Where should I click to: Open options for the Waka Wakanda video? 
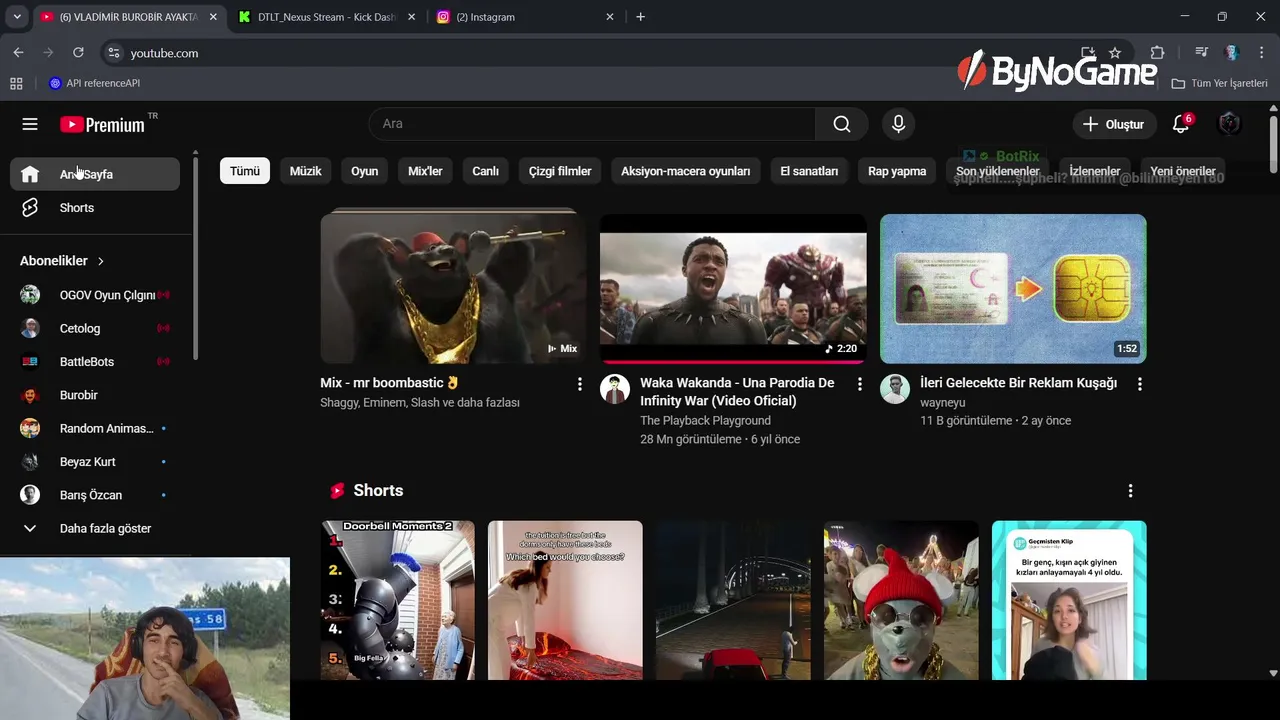point(859,384)
